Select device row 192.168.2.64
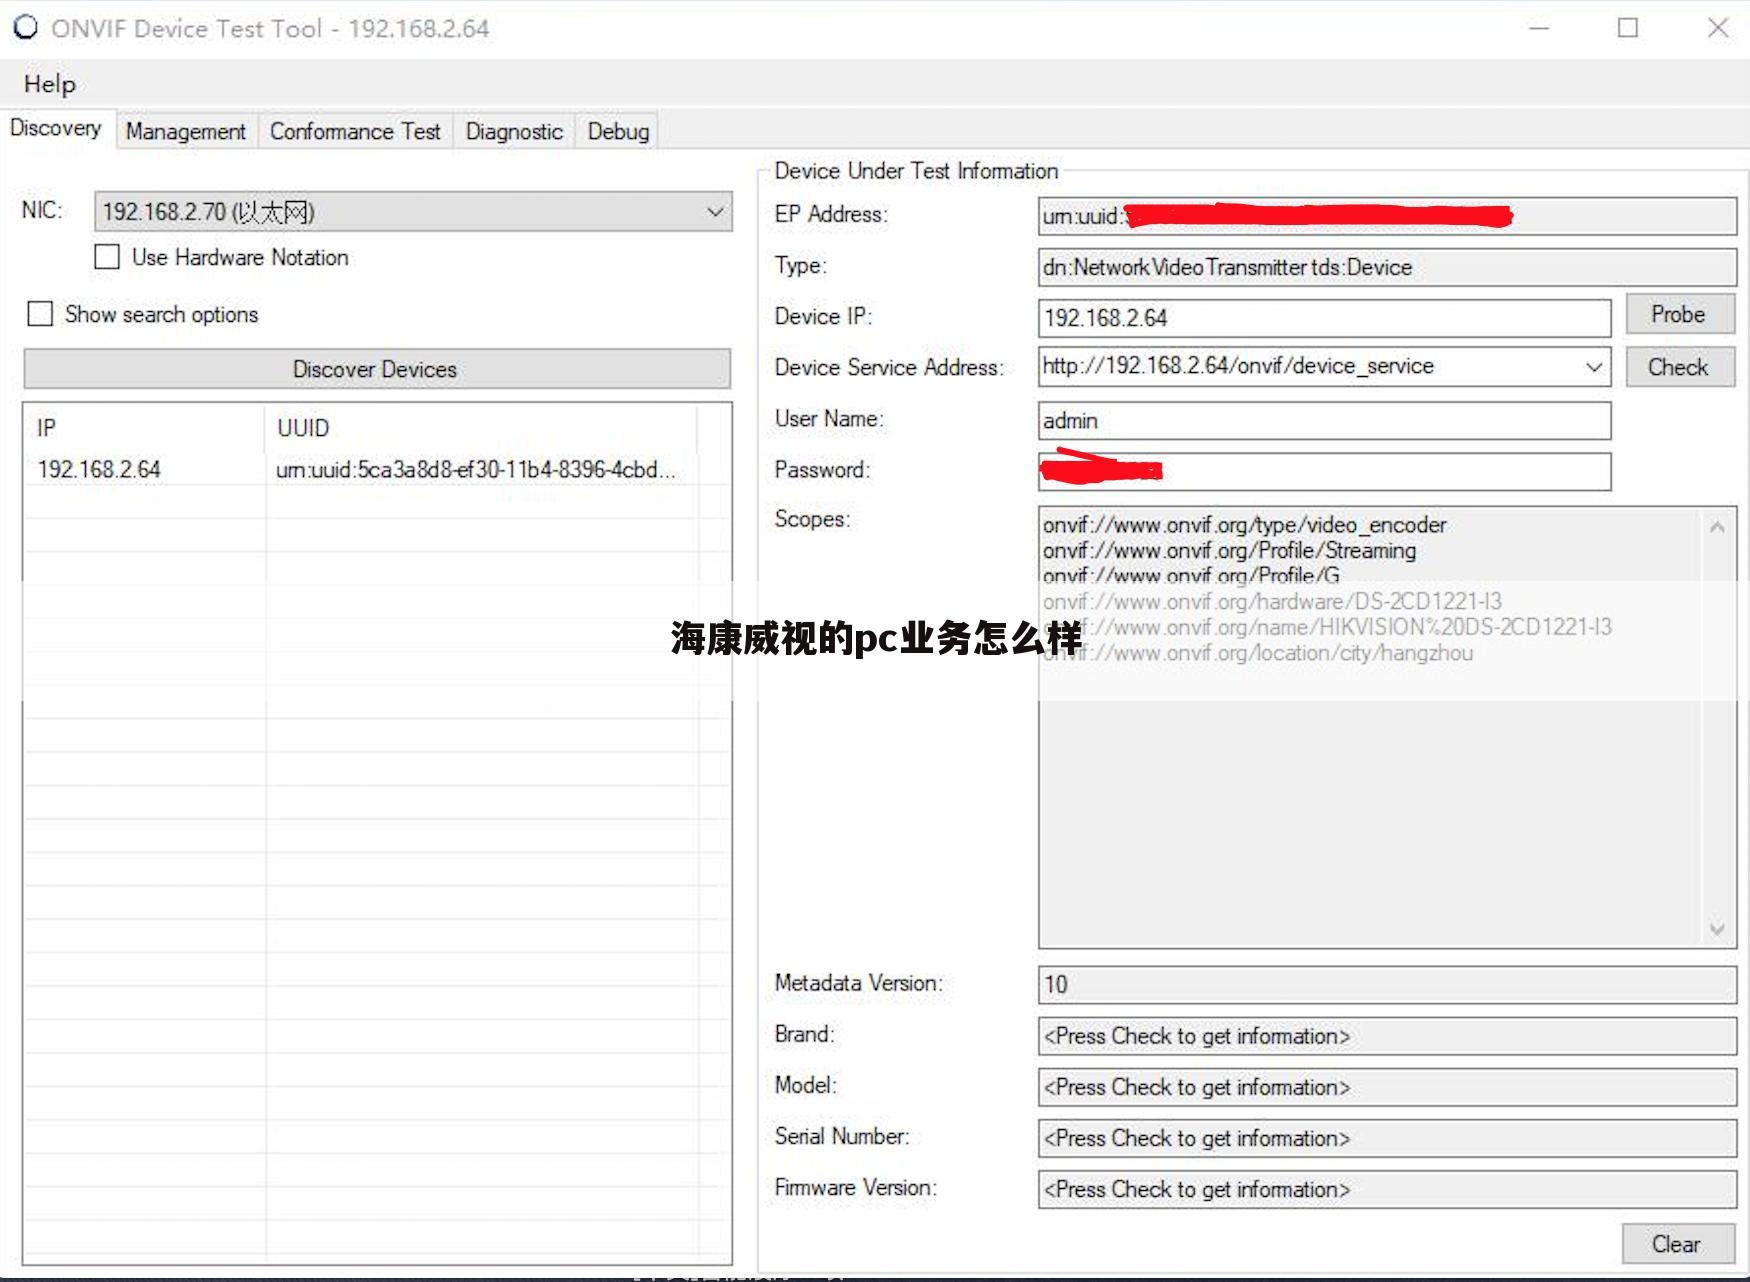Viewport: 1750px width, 1282px height. 376,469
